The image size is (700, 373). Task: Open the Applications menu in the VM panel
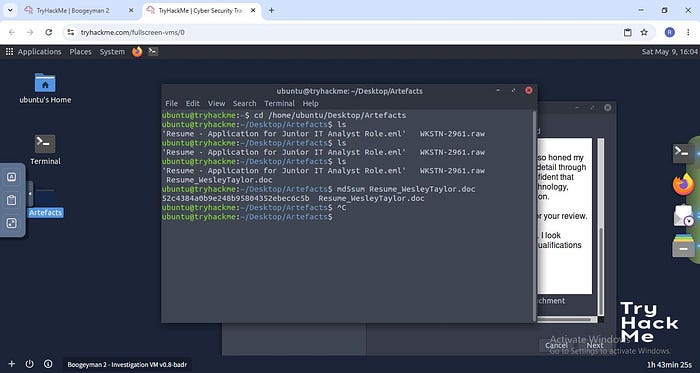(39, 52)
